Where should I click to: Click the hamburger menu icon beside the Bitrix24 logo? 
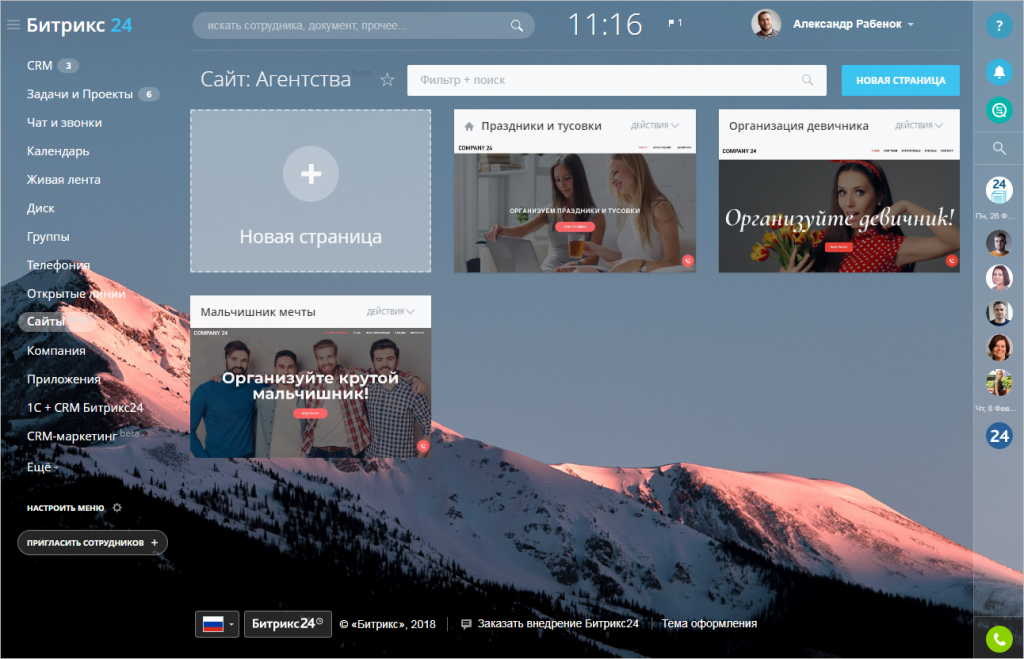[x=13, y=25]
